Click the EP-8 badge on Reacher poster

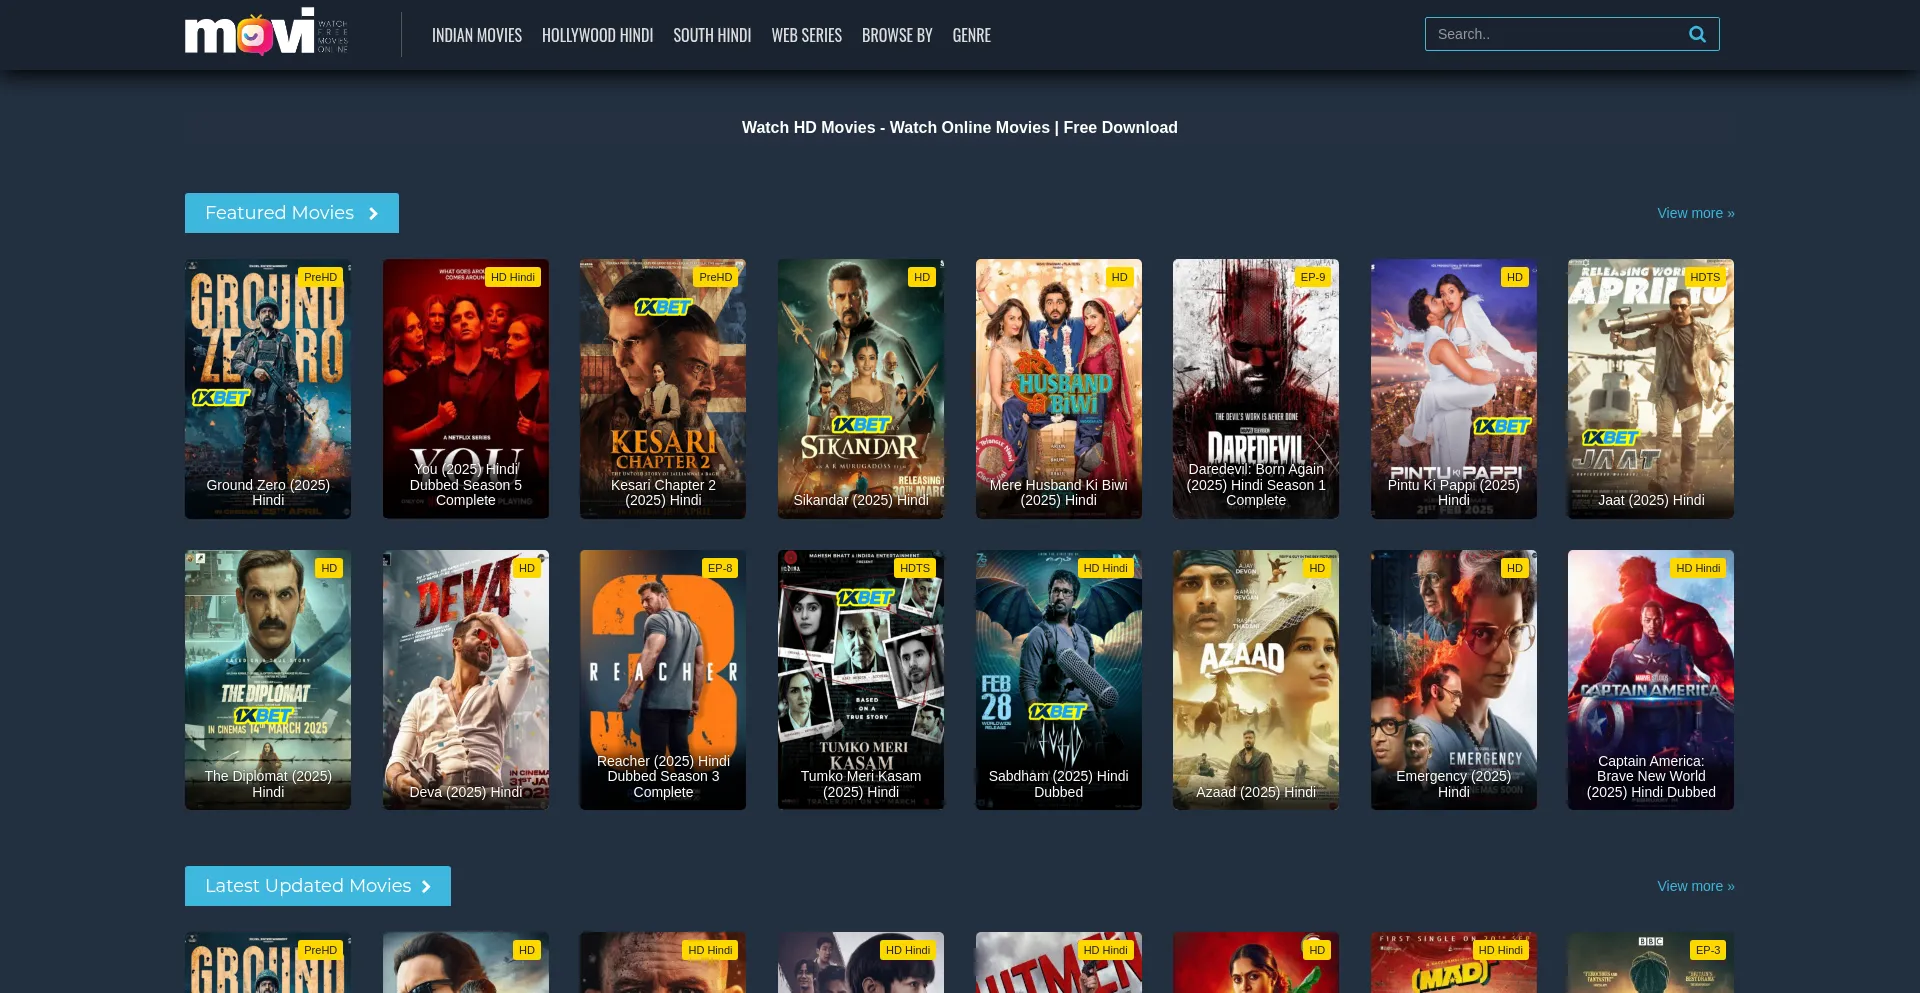720,568
